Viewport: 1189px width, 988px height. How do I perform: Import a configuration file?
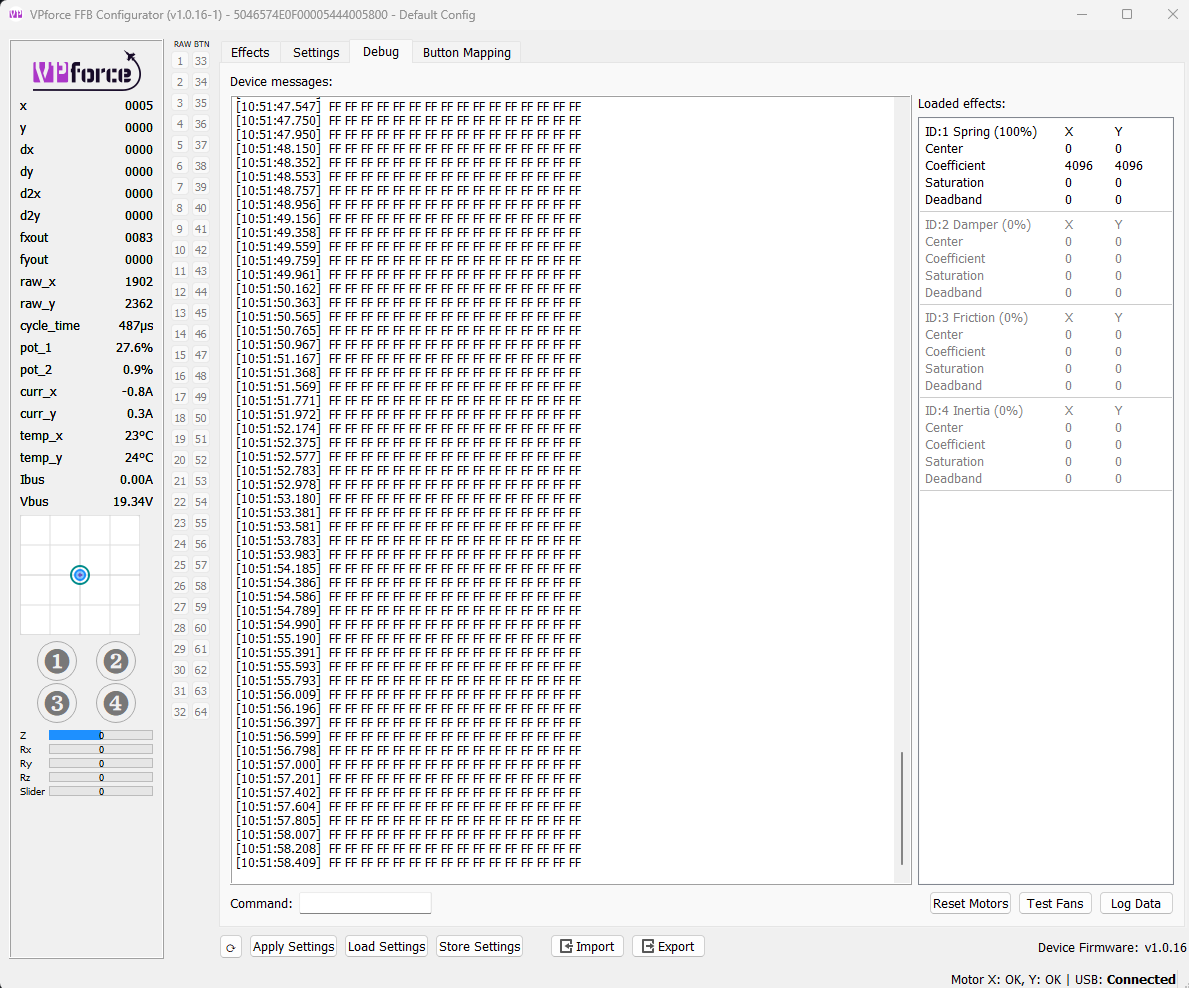587,946
